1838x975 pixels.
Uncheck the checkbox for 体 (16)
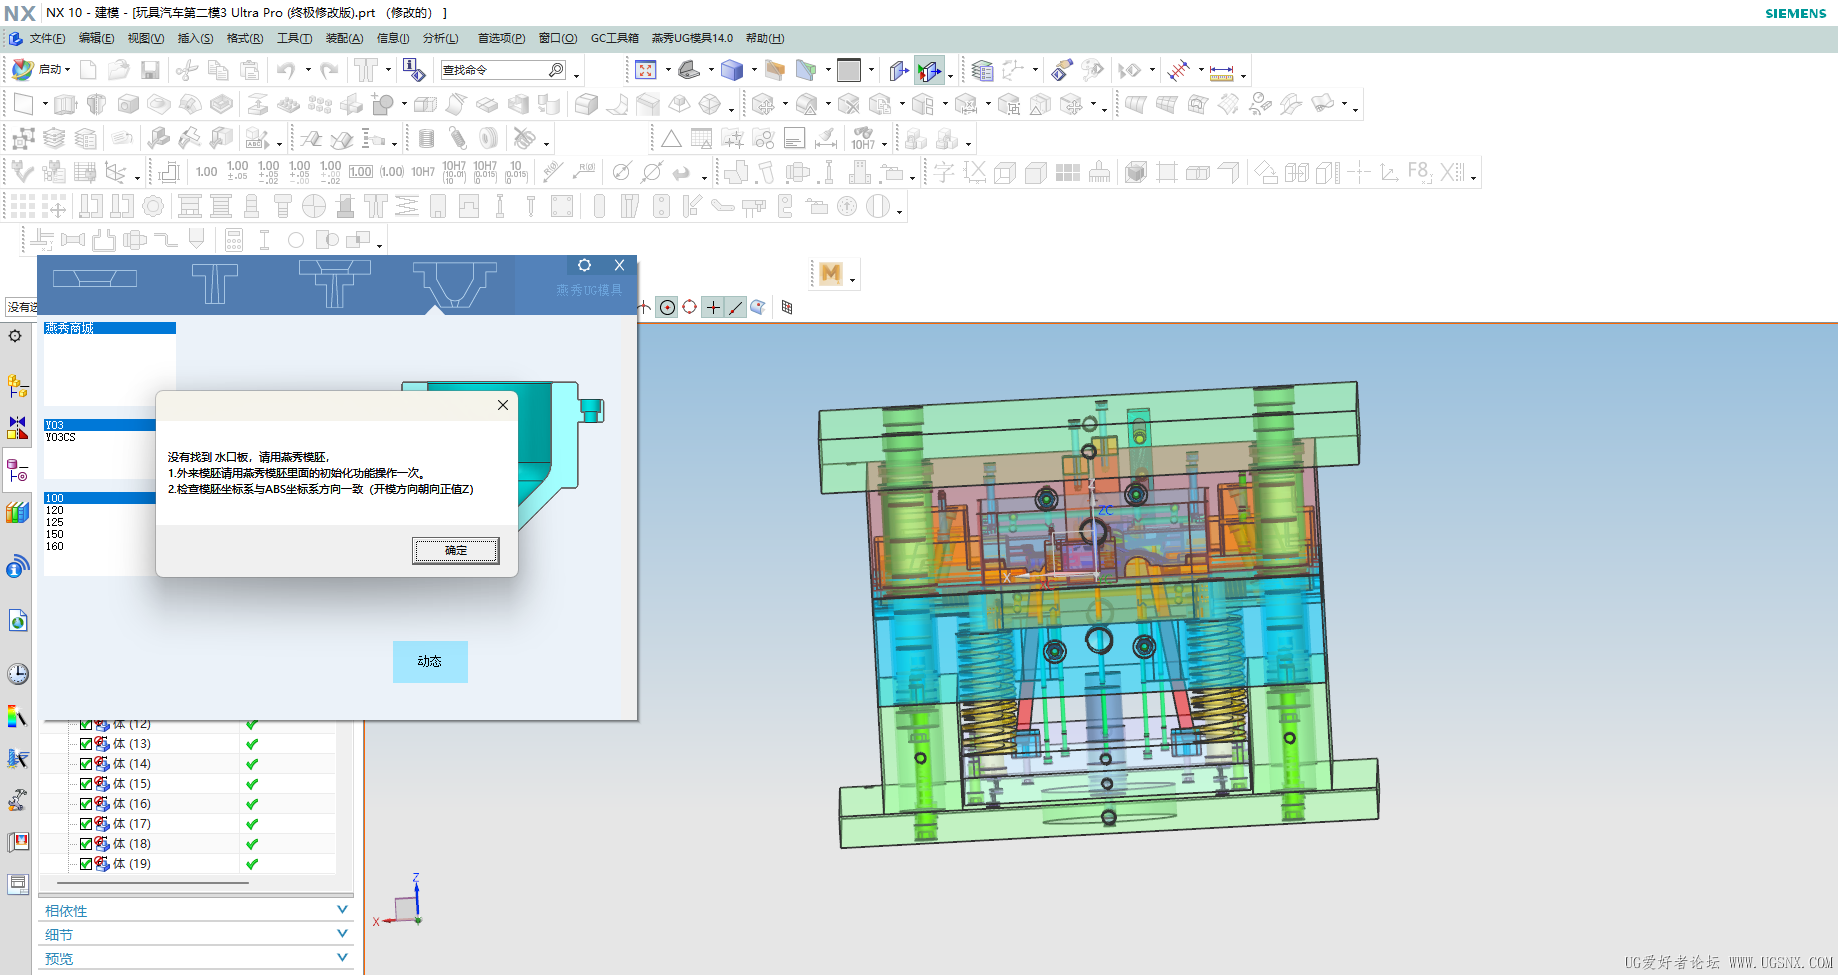click(x=86, y=804)
